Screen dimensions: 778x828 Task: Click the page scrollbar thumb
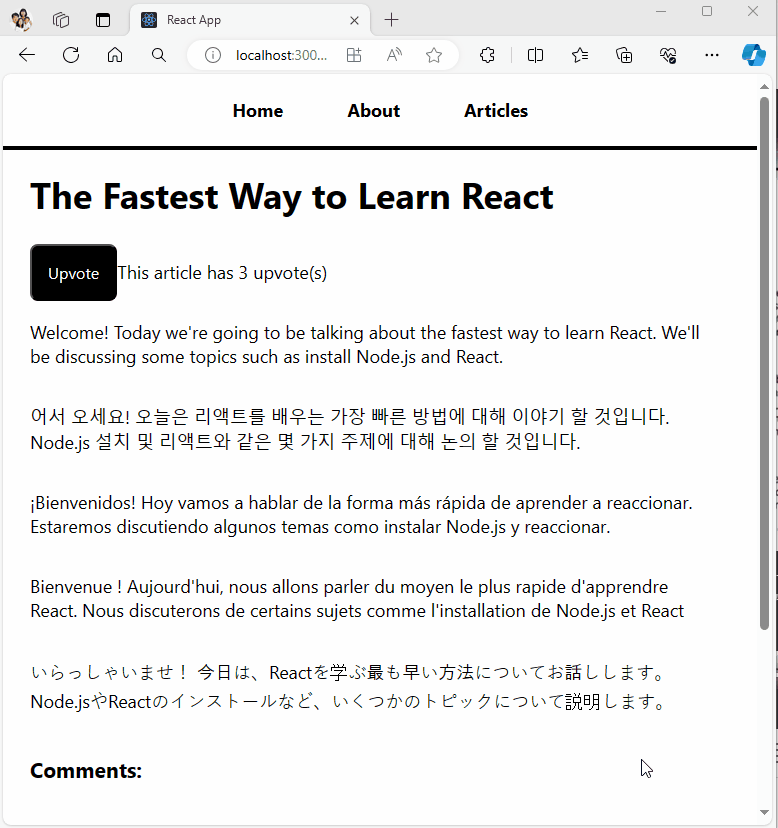(764, 363)
